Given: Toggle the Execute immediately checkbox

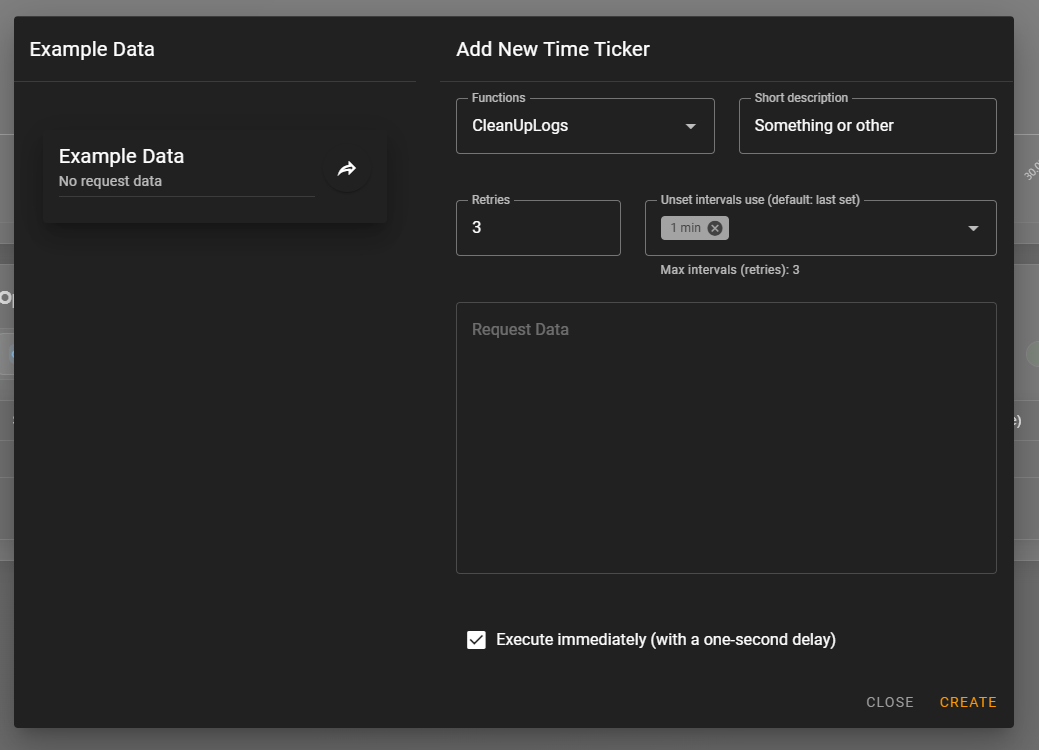Looking at the screenshot, I should click(477, 640).
